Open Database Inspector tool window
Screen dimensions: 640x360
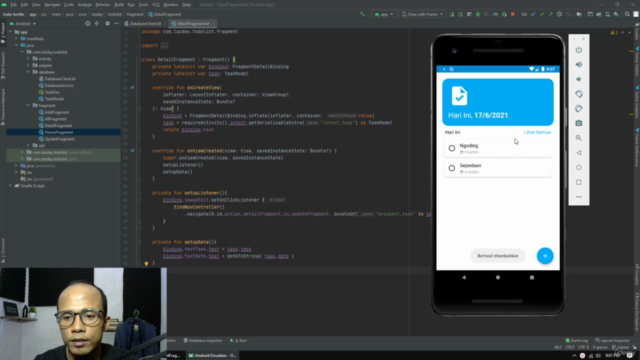203,340
